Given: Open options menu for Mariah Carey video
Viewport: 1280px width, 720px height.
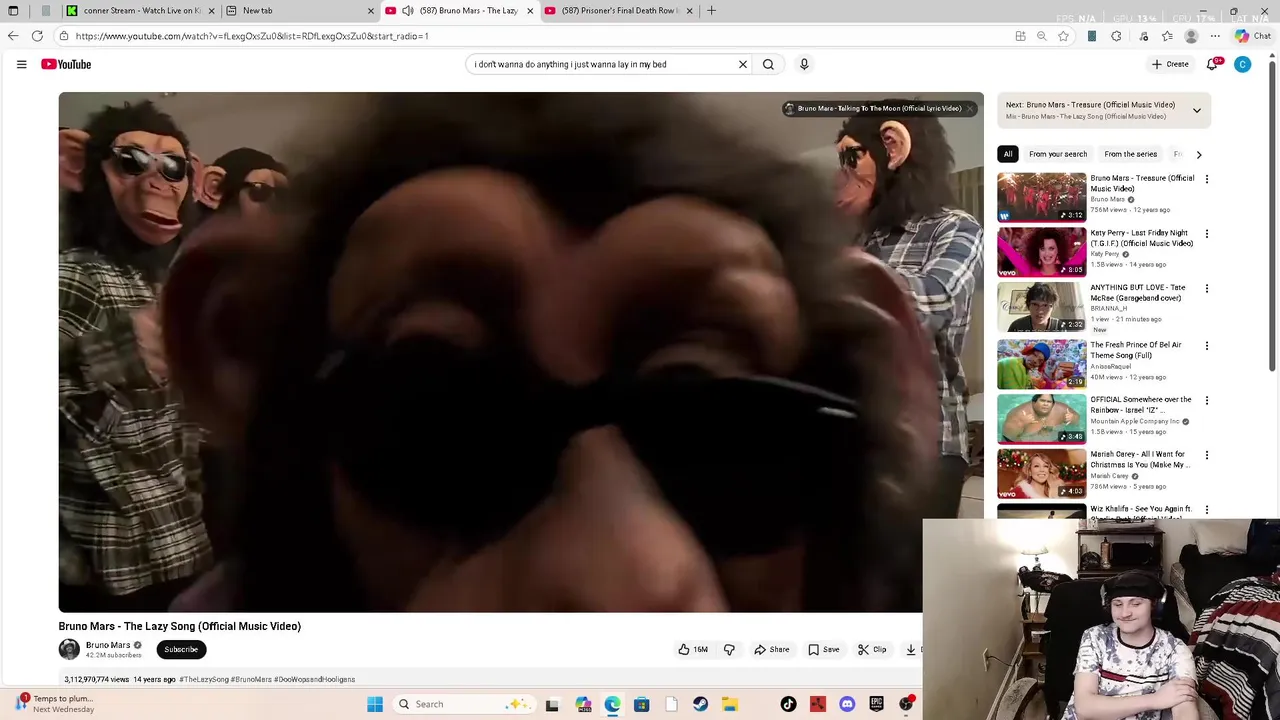Looking at the screenshot, I should [x=1206, y=456].
